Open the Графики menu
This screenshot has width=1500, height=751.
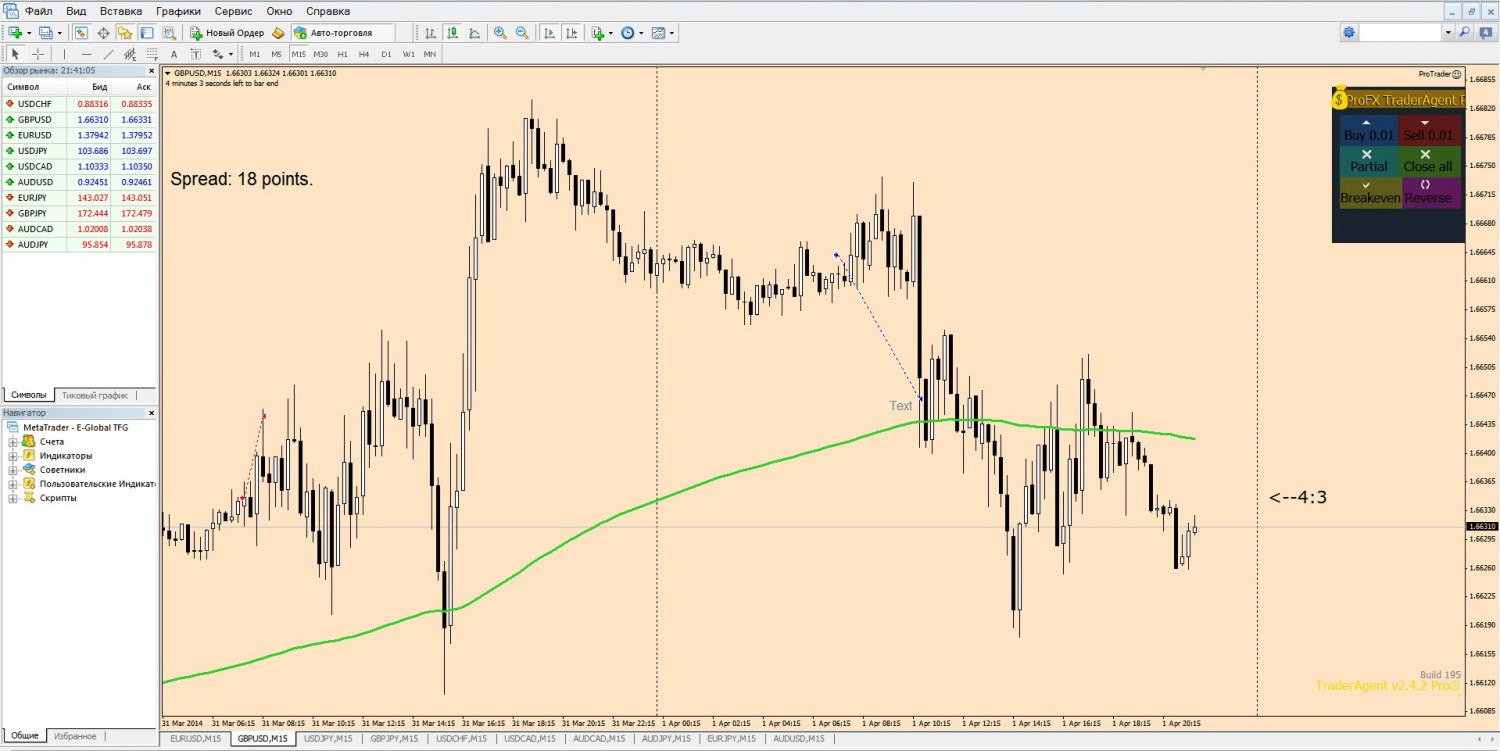(x=178, y=11)
